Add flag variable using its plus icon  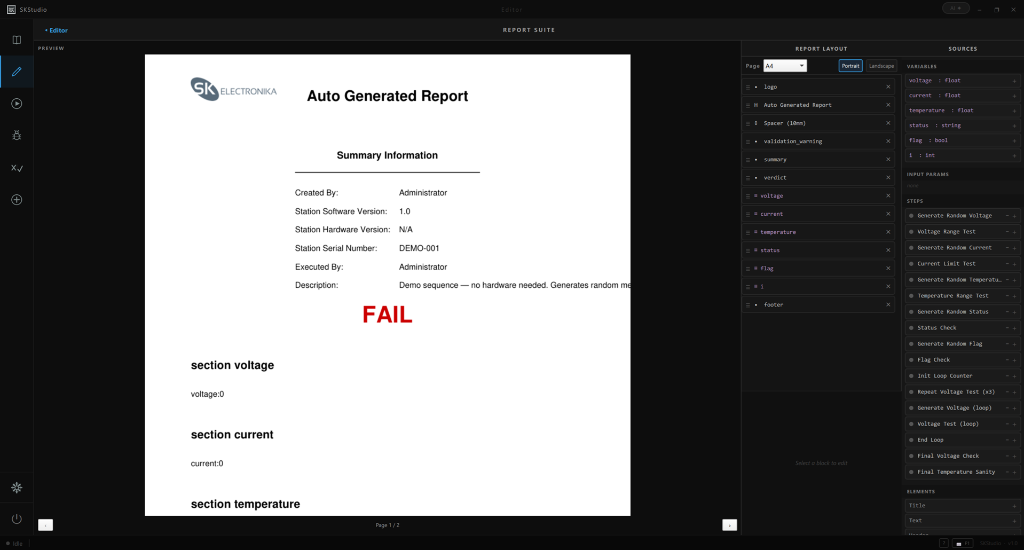coord(1014,141)
